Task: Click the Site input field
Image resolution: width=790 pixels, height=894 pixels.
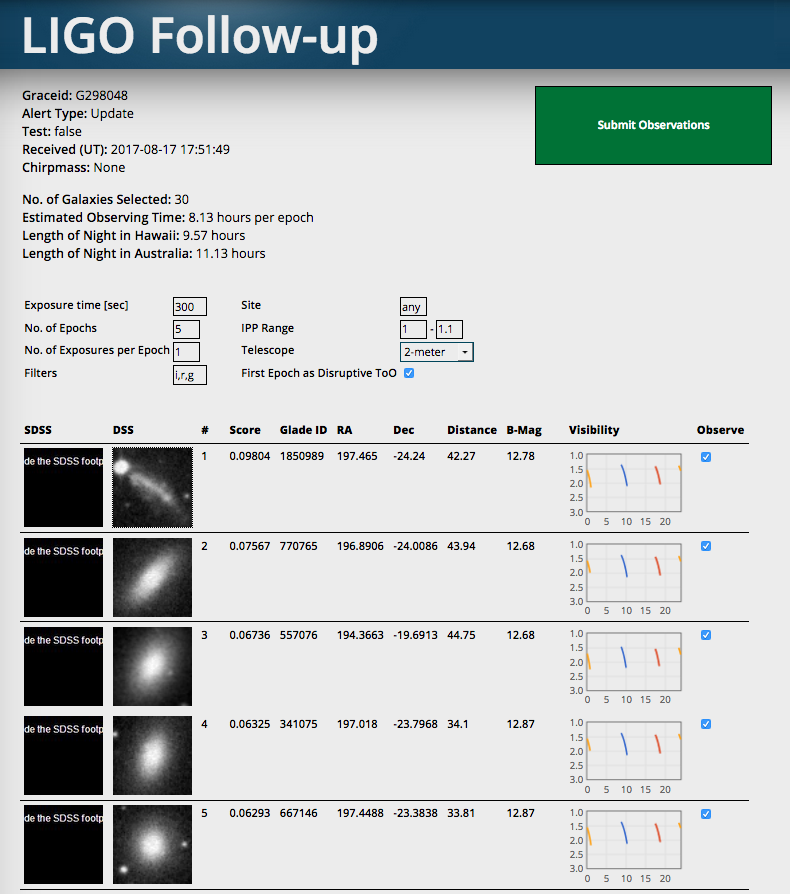Action: tap(412, 307)
